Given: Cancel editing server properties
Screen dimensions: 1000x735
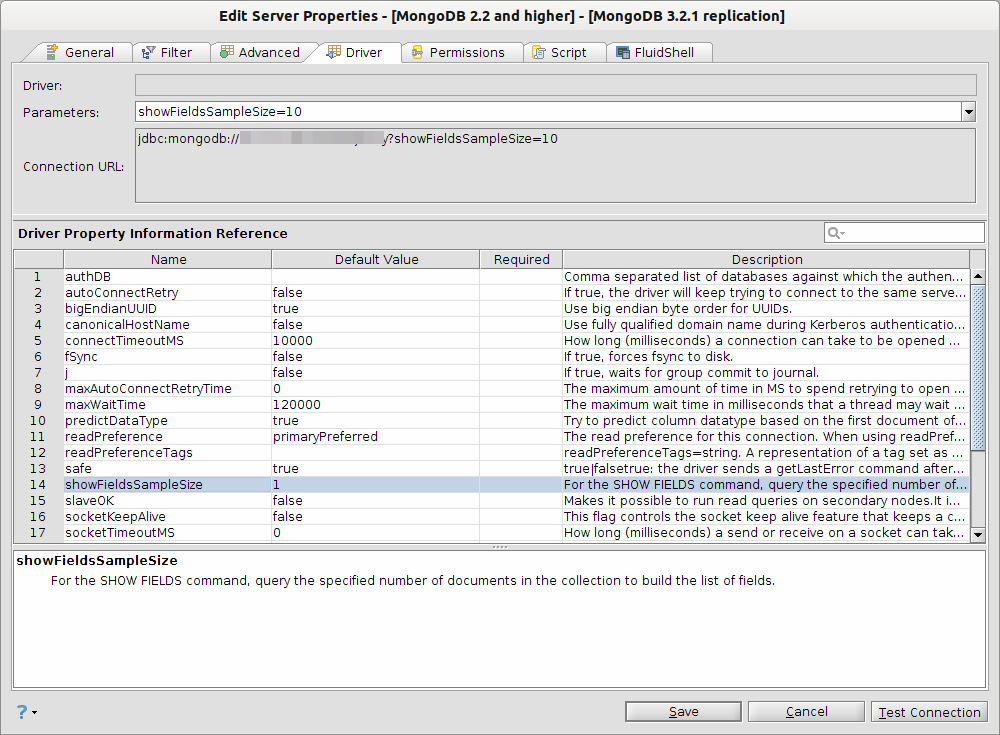Looking at the screenshot, I should 806,711.
